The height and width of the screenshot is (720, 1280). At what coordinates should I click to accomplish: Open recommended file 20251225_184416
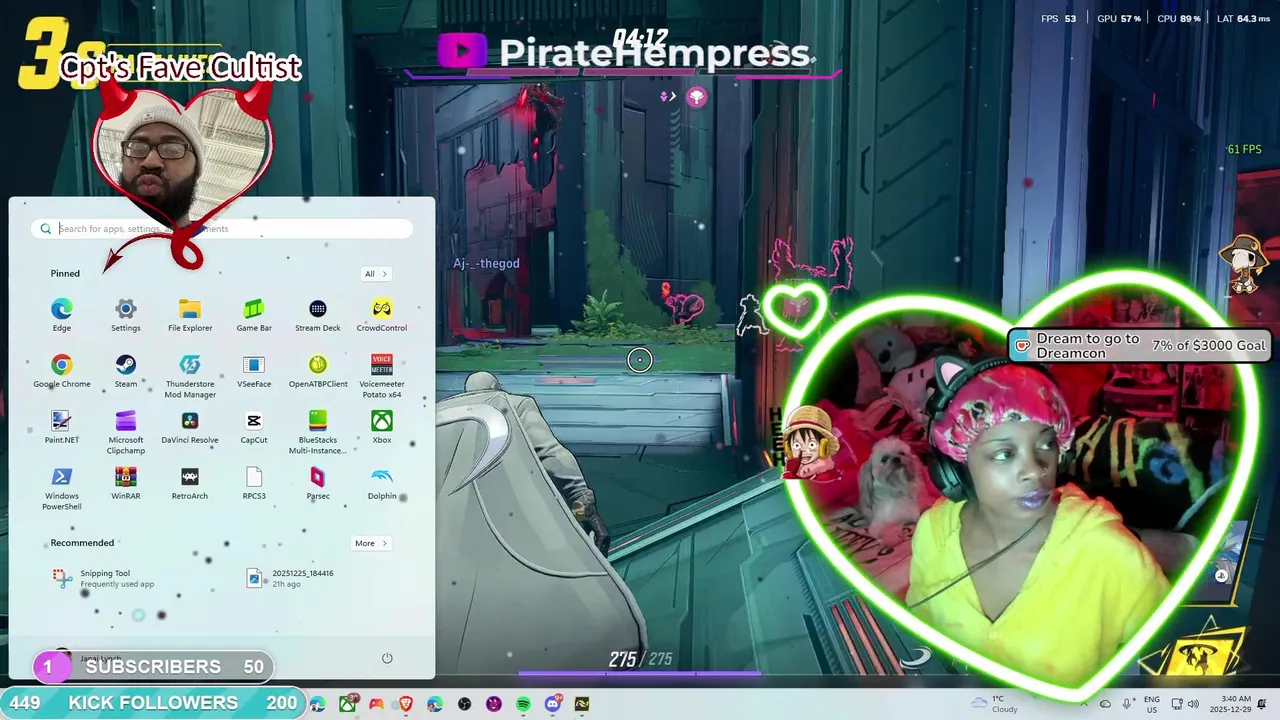[x=290, y=578]
